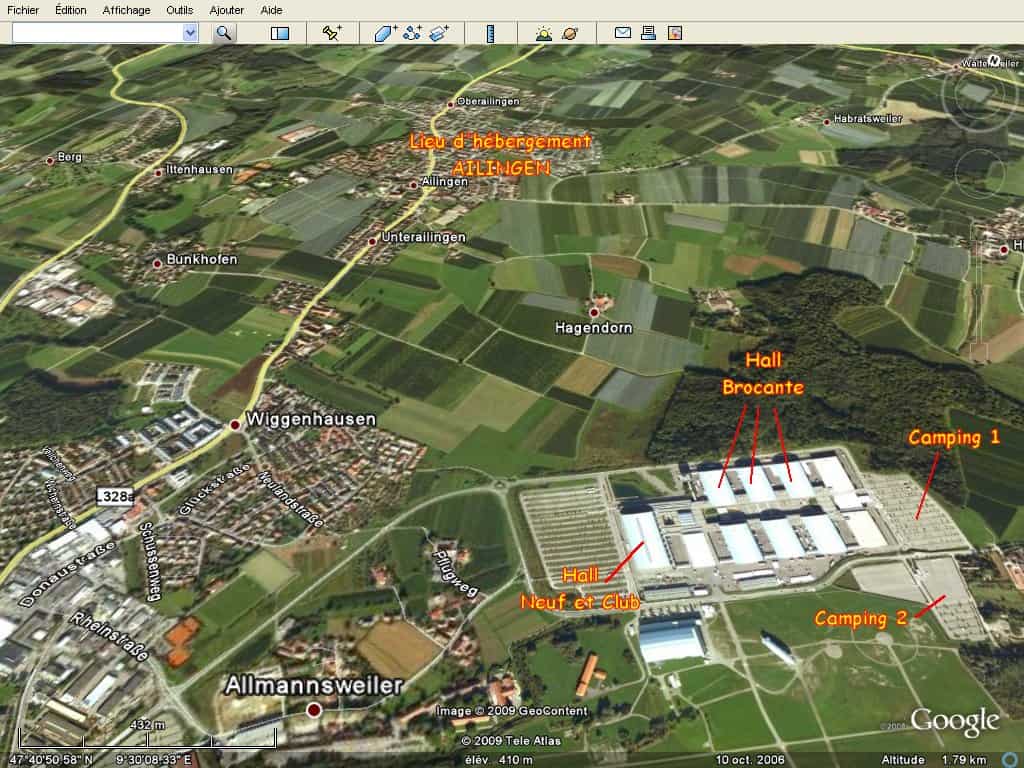Open the Affichage menu

pos(126,10)
